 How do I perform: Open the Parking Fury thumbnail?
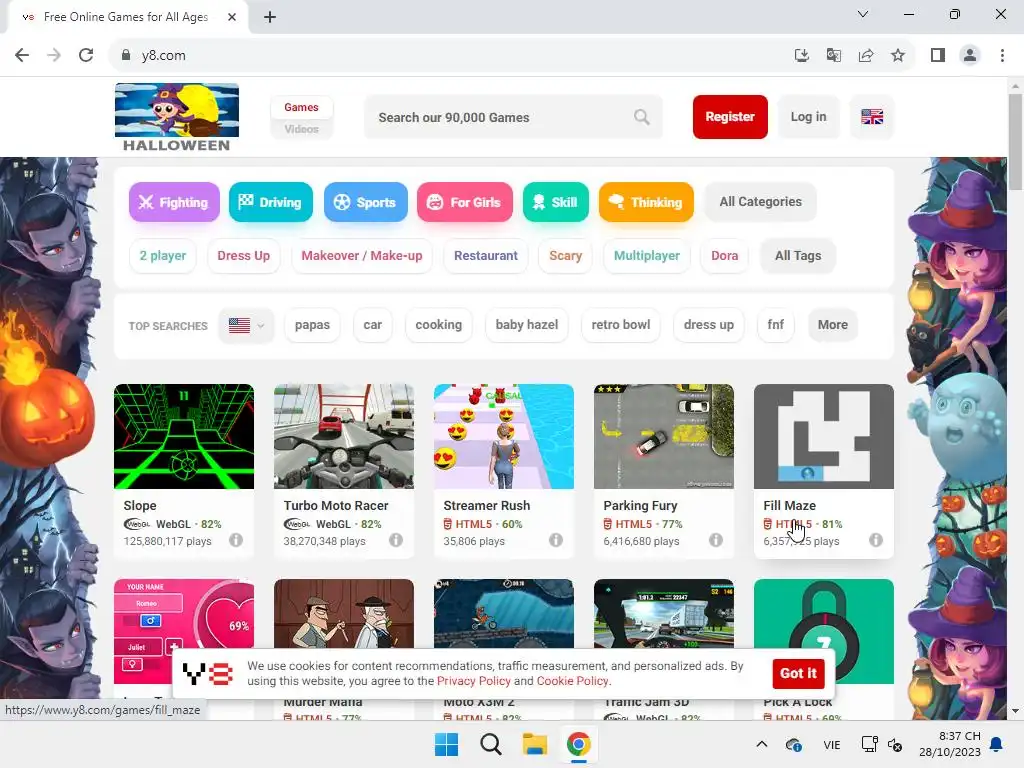click(664, 436)
